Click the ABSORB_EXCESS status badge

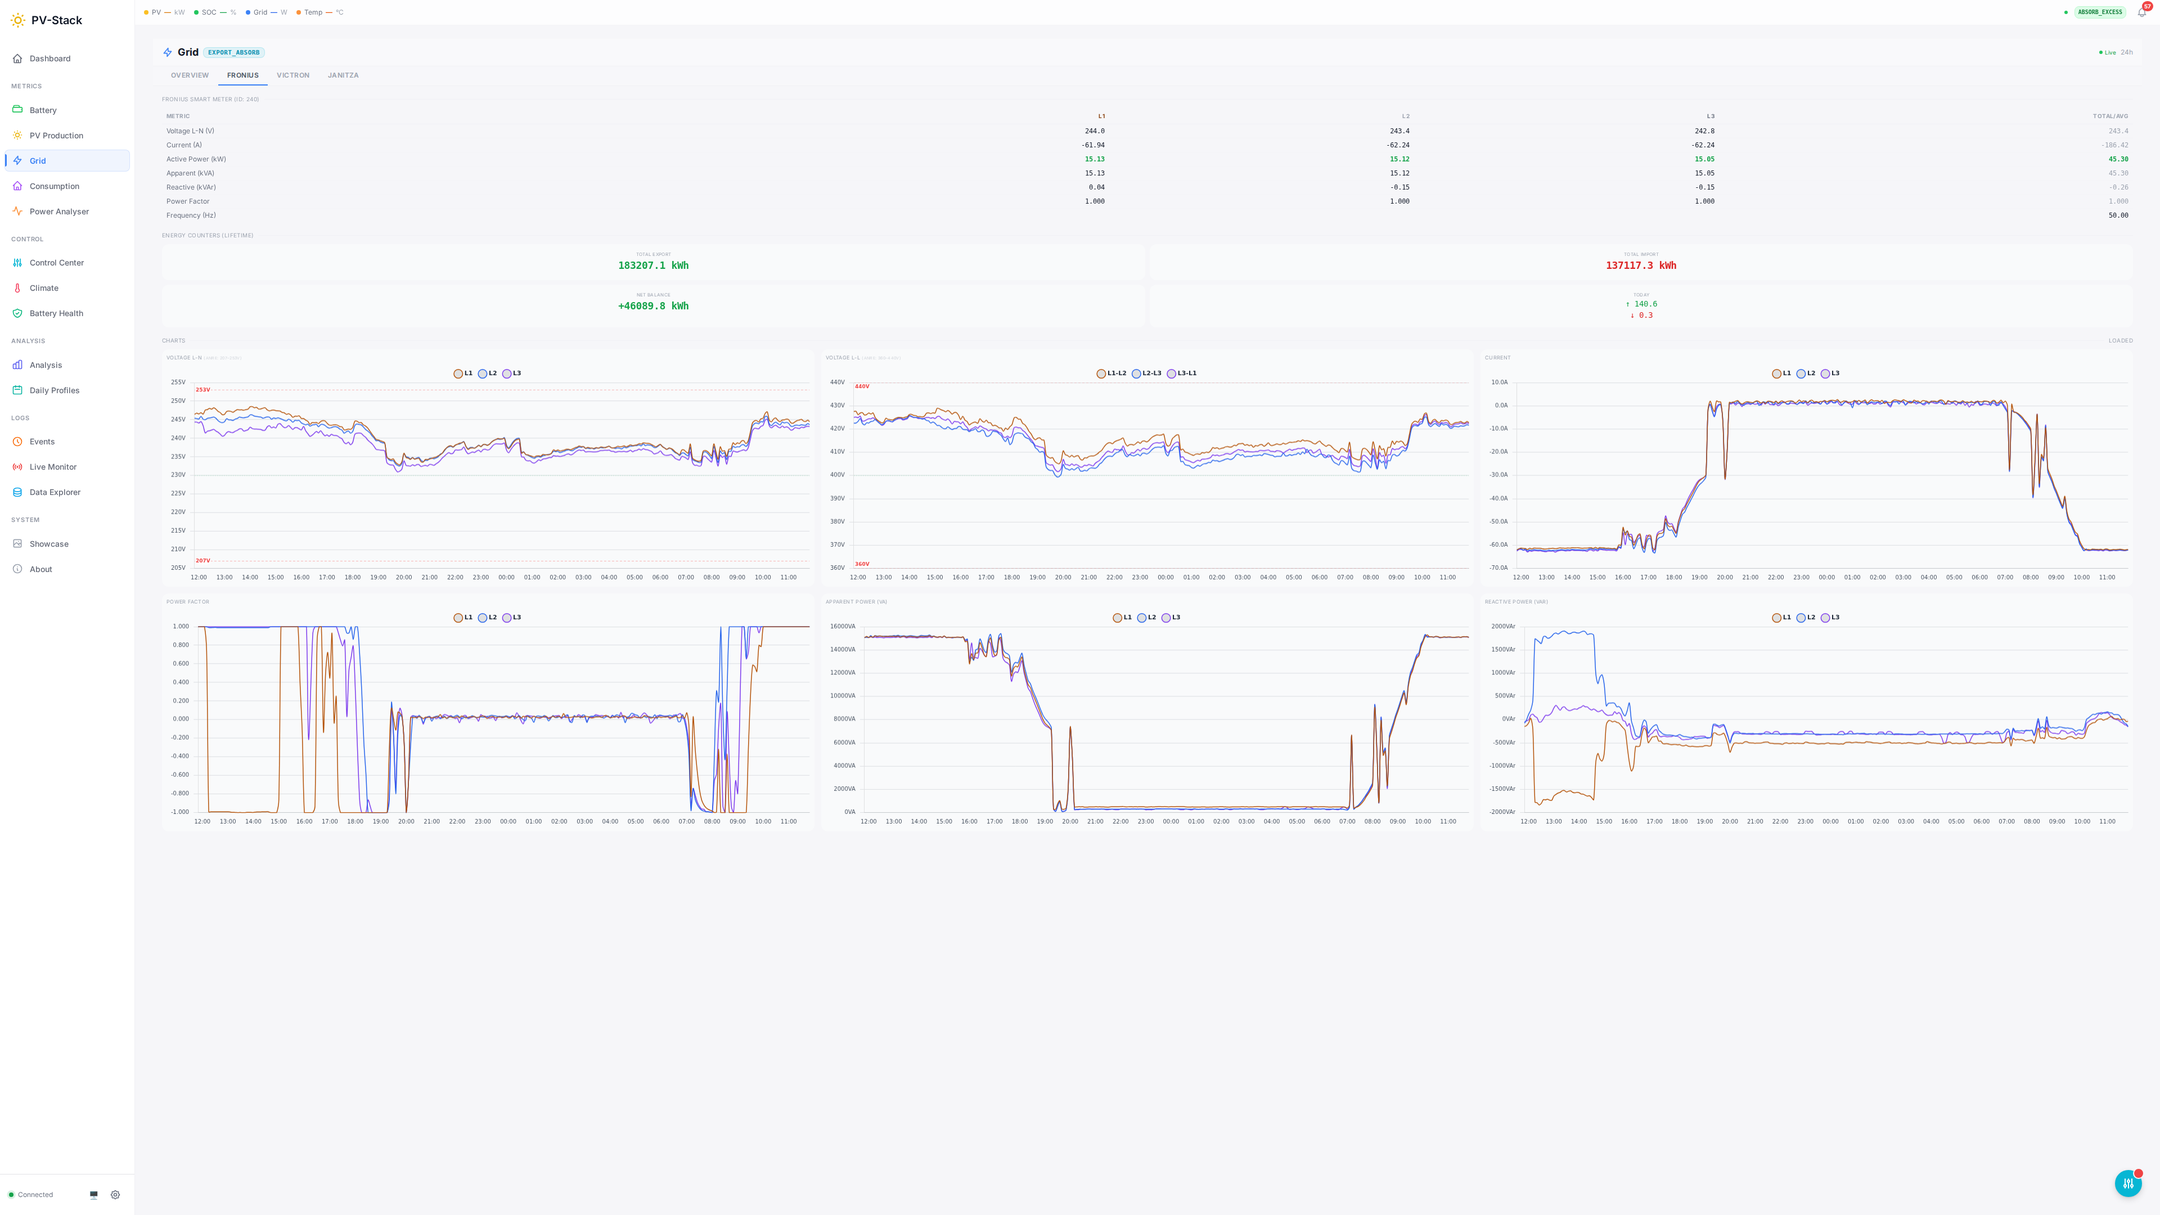(2099, 12)
